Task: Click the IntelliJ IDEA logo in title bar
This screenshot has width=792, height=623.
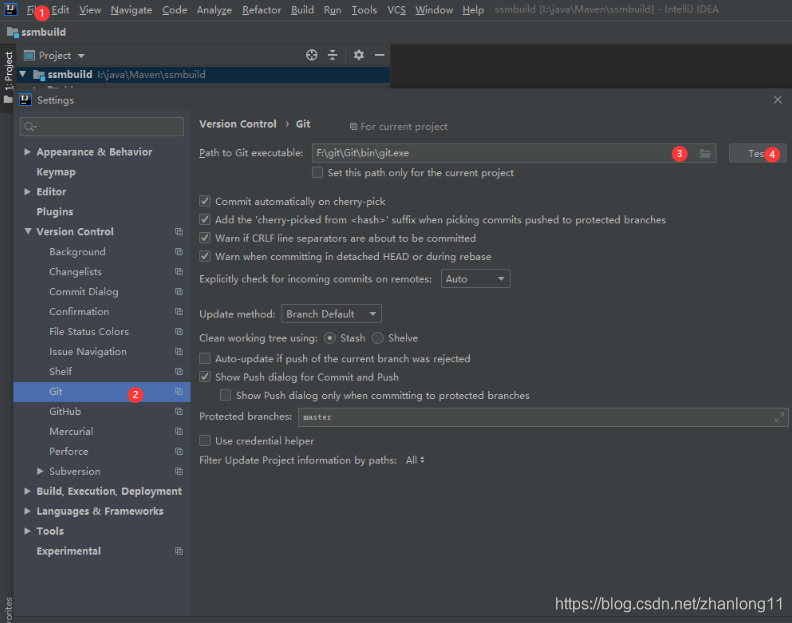Action: (11, 9)
